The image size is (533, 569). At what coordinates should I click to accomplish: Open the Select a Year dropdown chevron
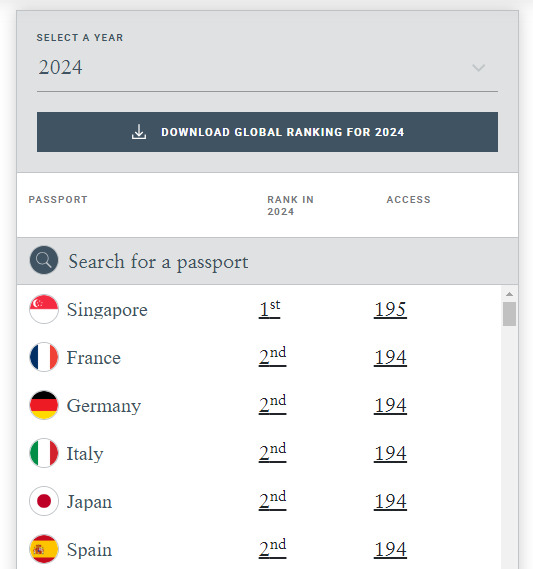[x=479, y=68]
